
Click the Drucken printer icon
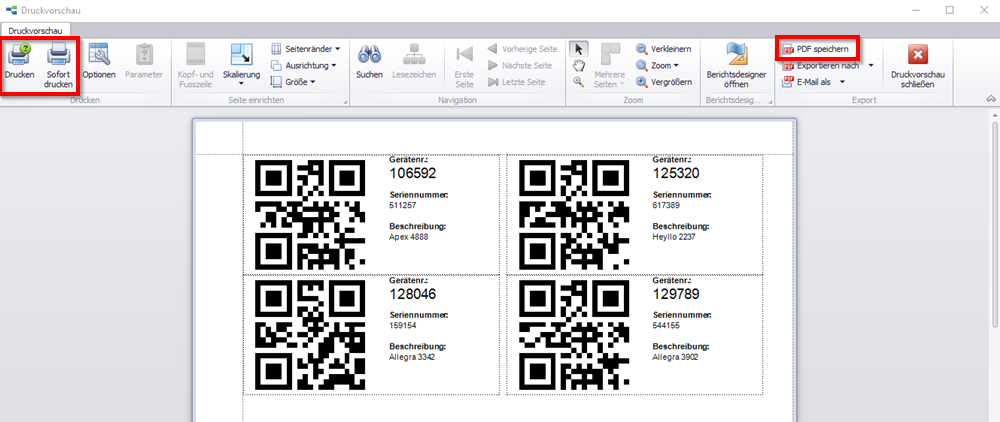coord(19,58)
